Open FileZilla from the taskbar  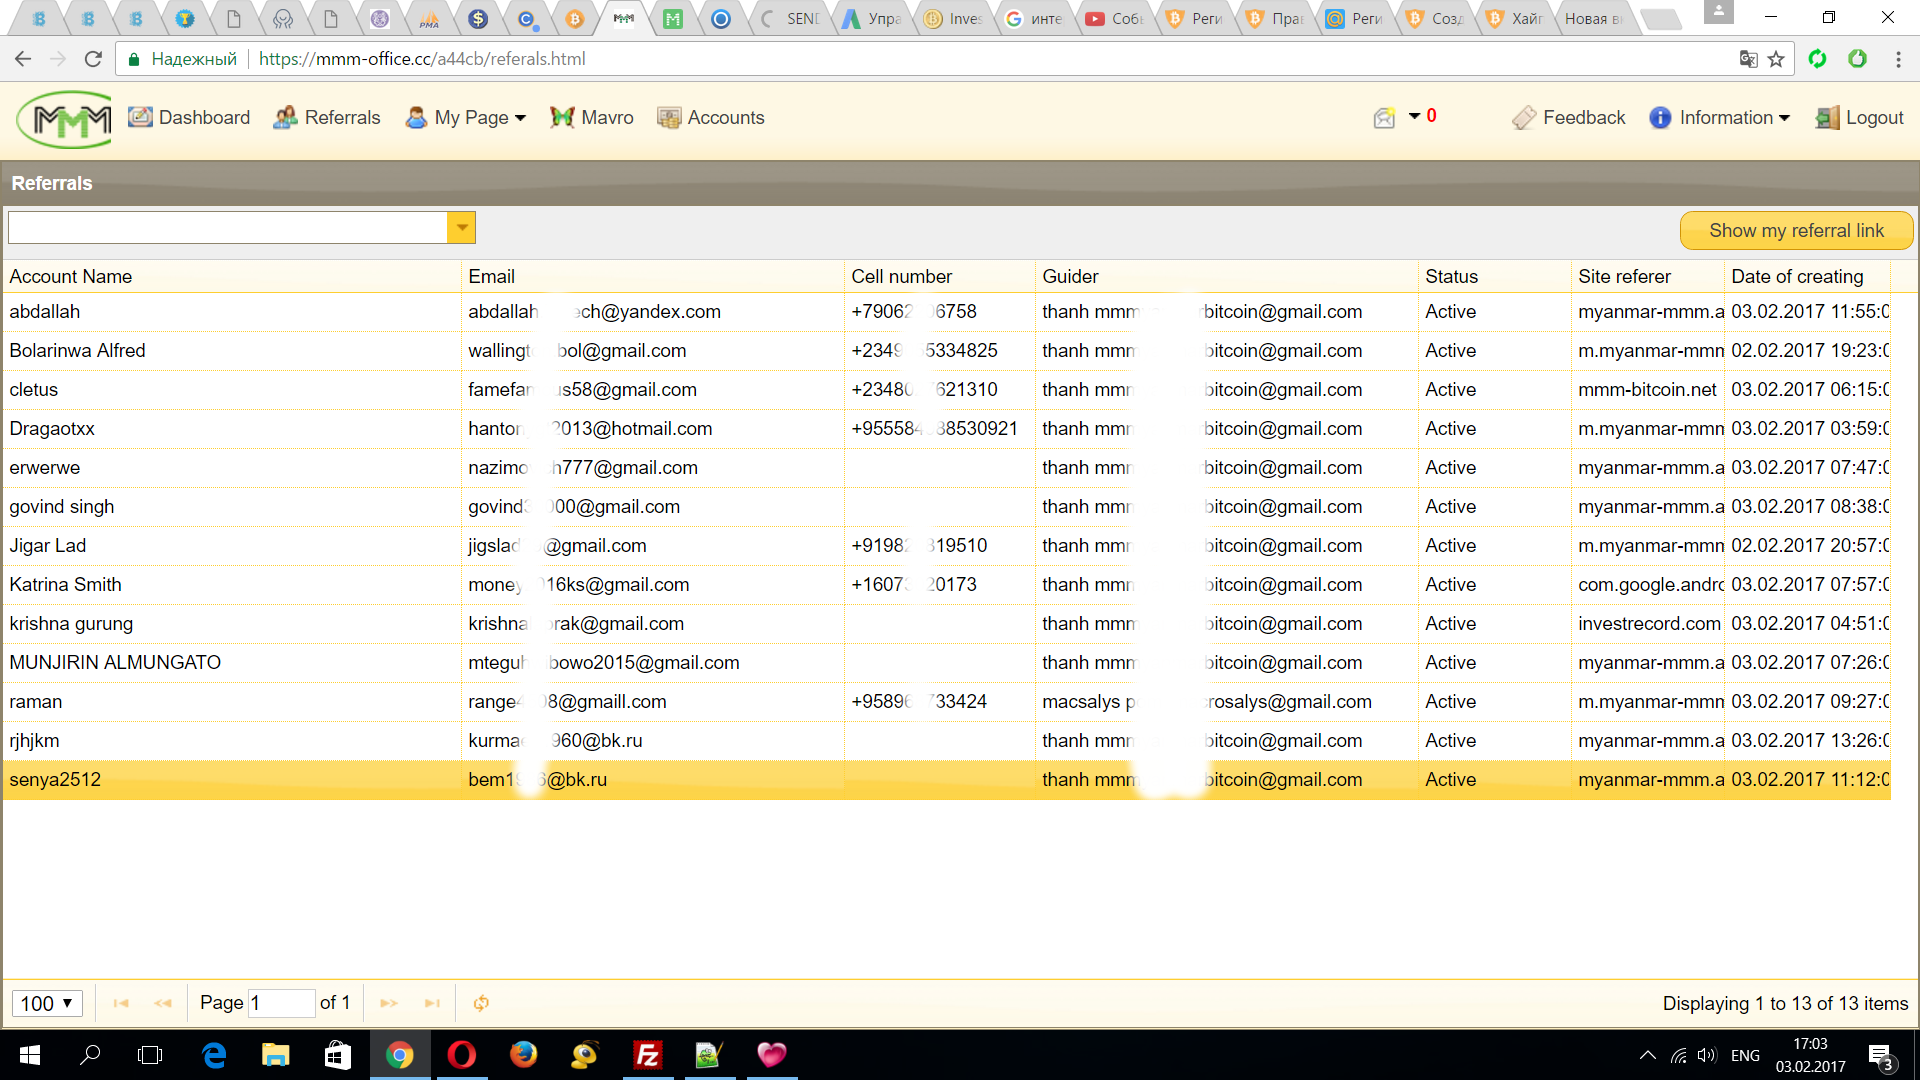(647, 1055)
